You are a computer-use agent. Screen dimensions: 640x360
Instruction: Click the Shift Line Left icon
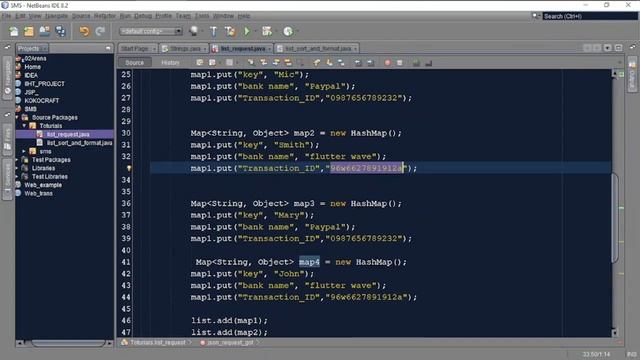click(358, 62)
